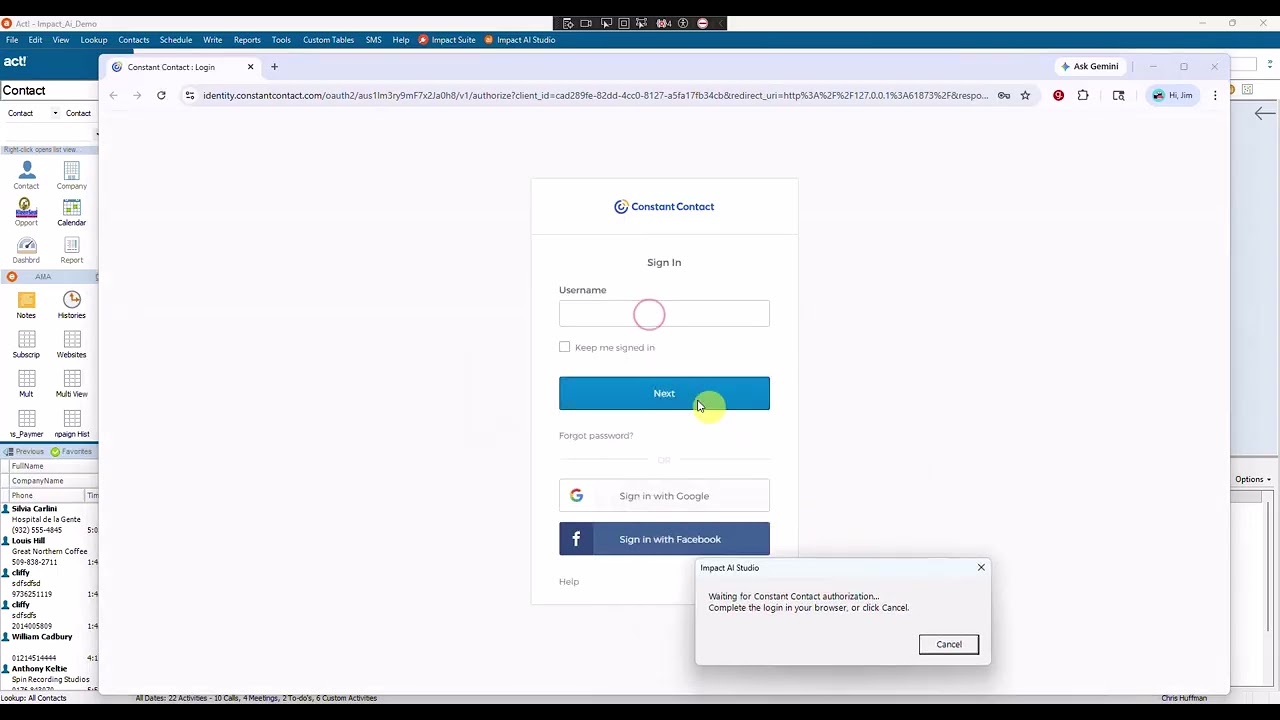1280x720 pixels.
Task: Select Silvia Carlini in the contact list
Action: click(34, 509)
